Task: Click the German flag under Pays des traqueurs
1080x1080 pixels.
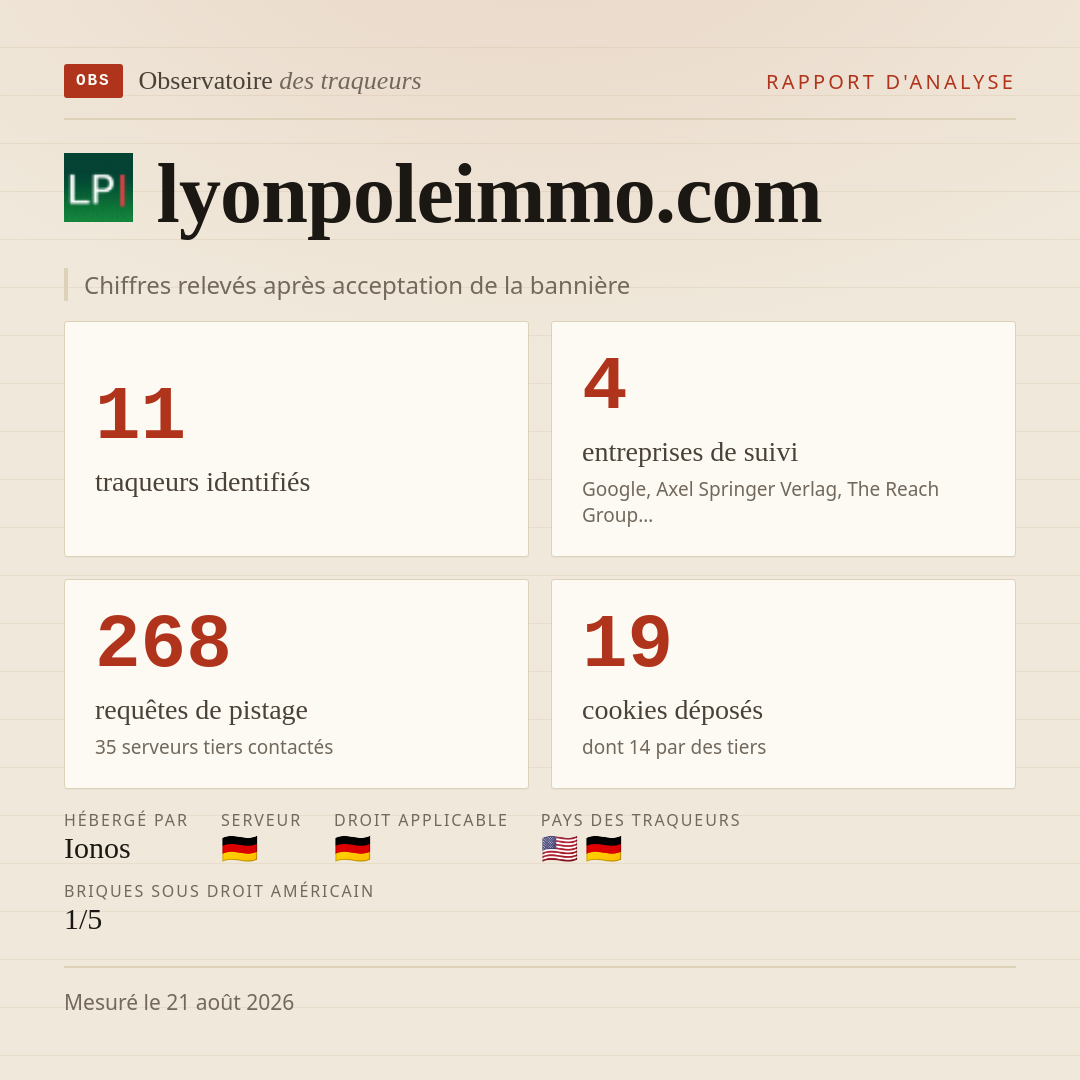Action: coord(603,849)
